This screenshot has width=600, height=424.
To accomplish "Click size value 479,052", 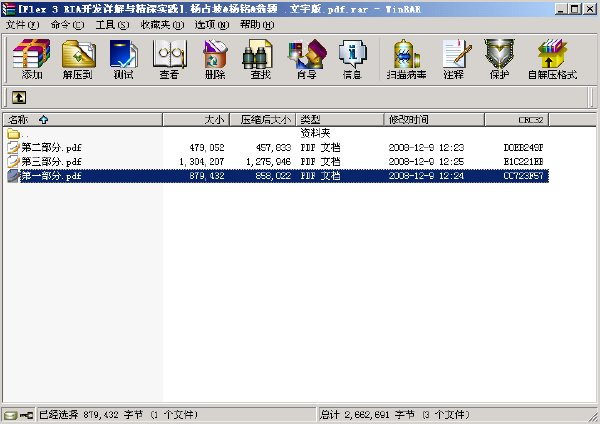I will (x=207, y=147).
